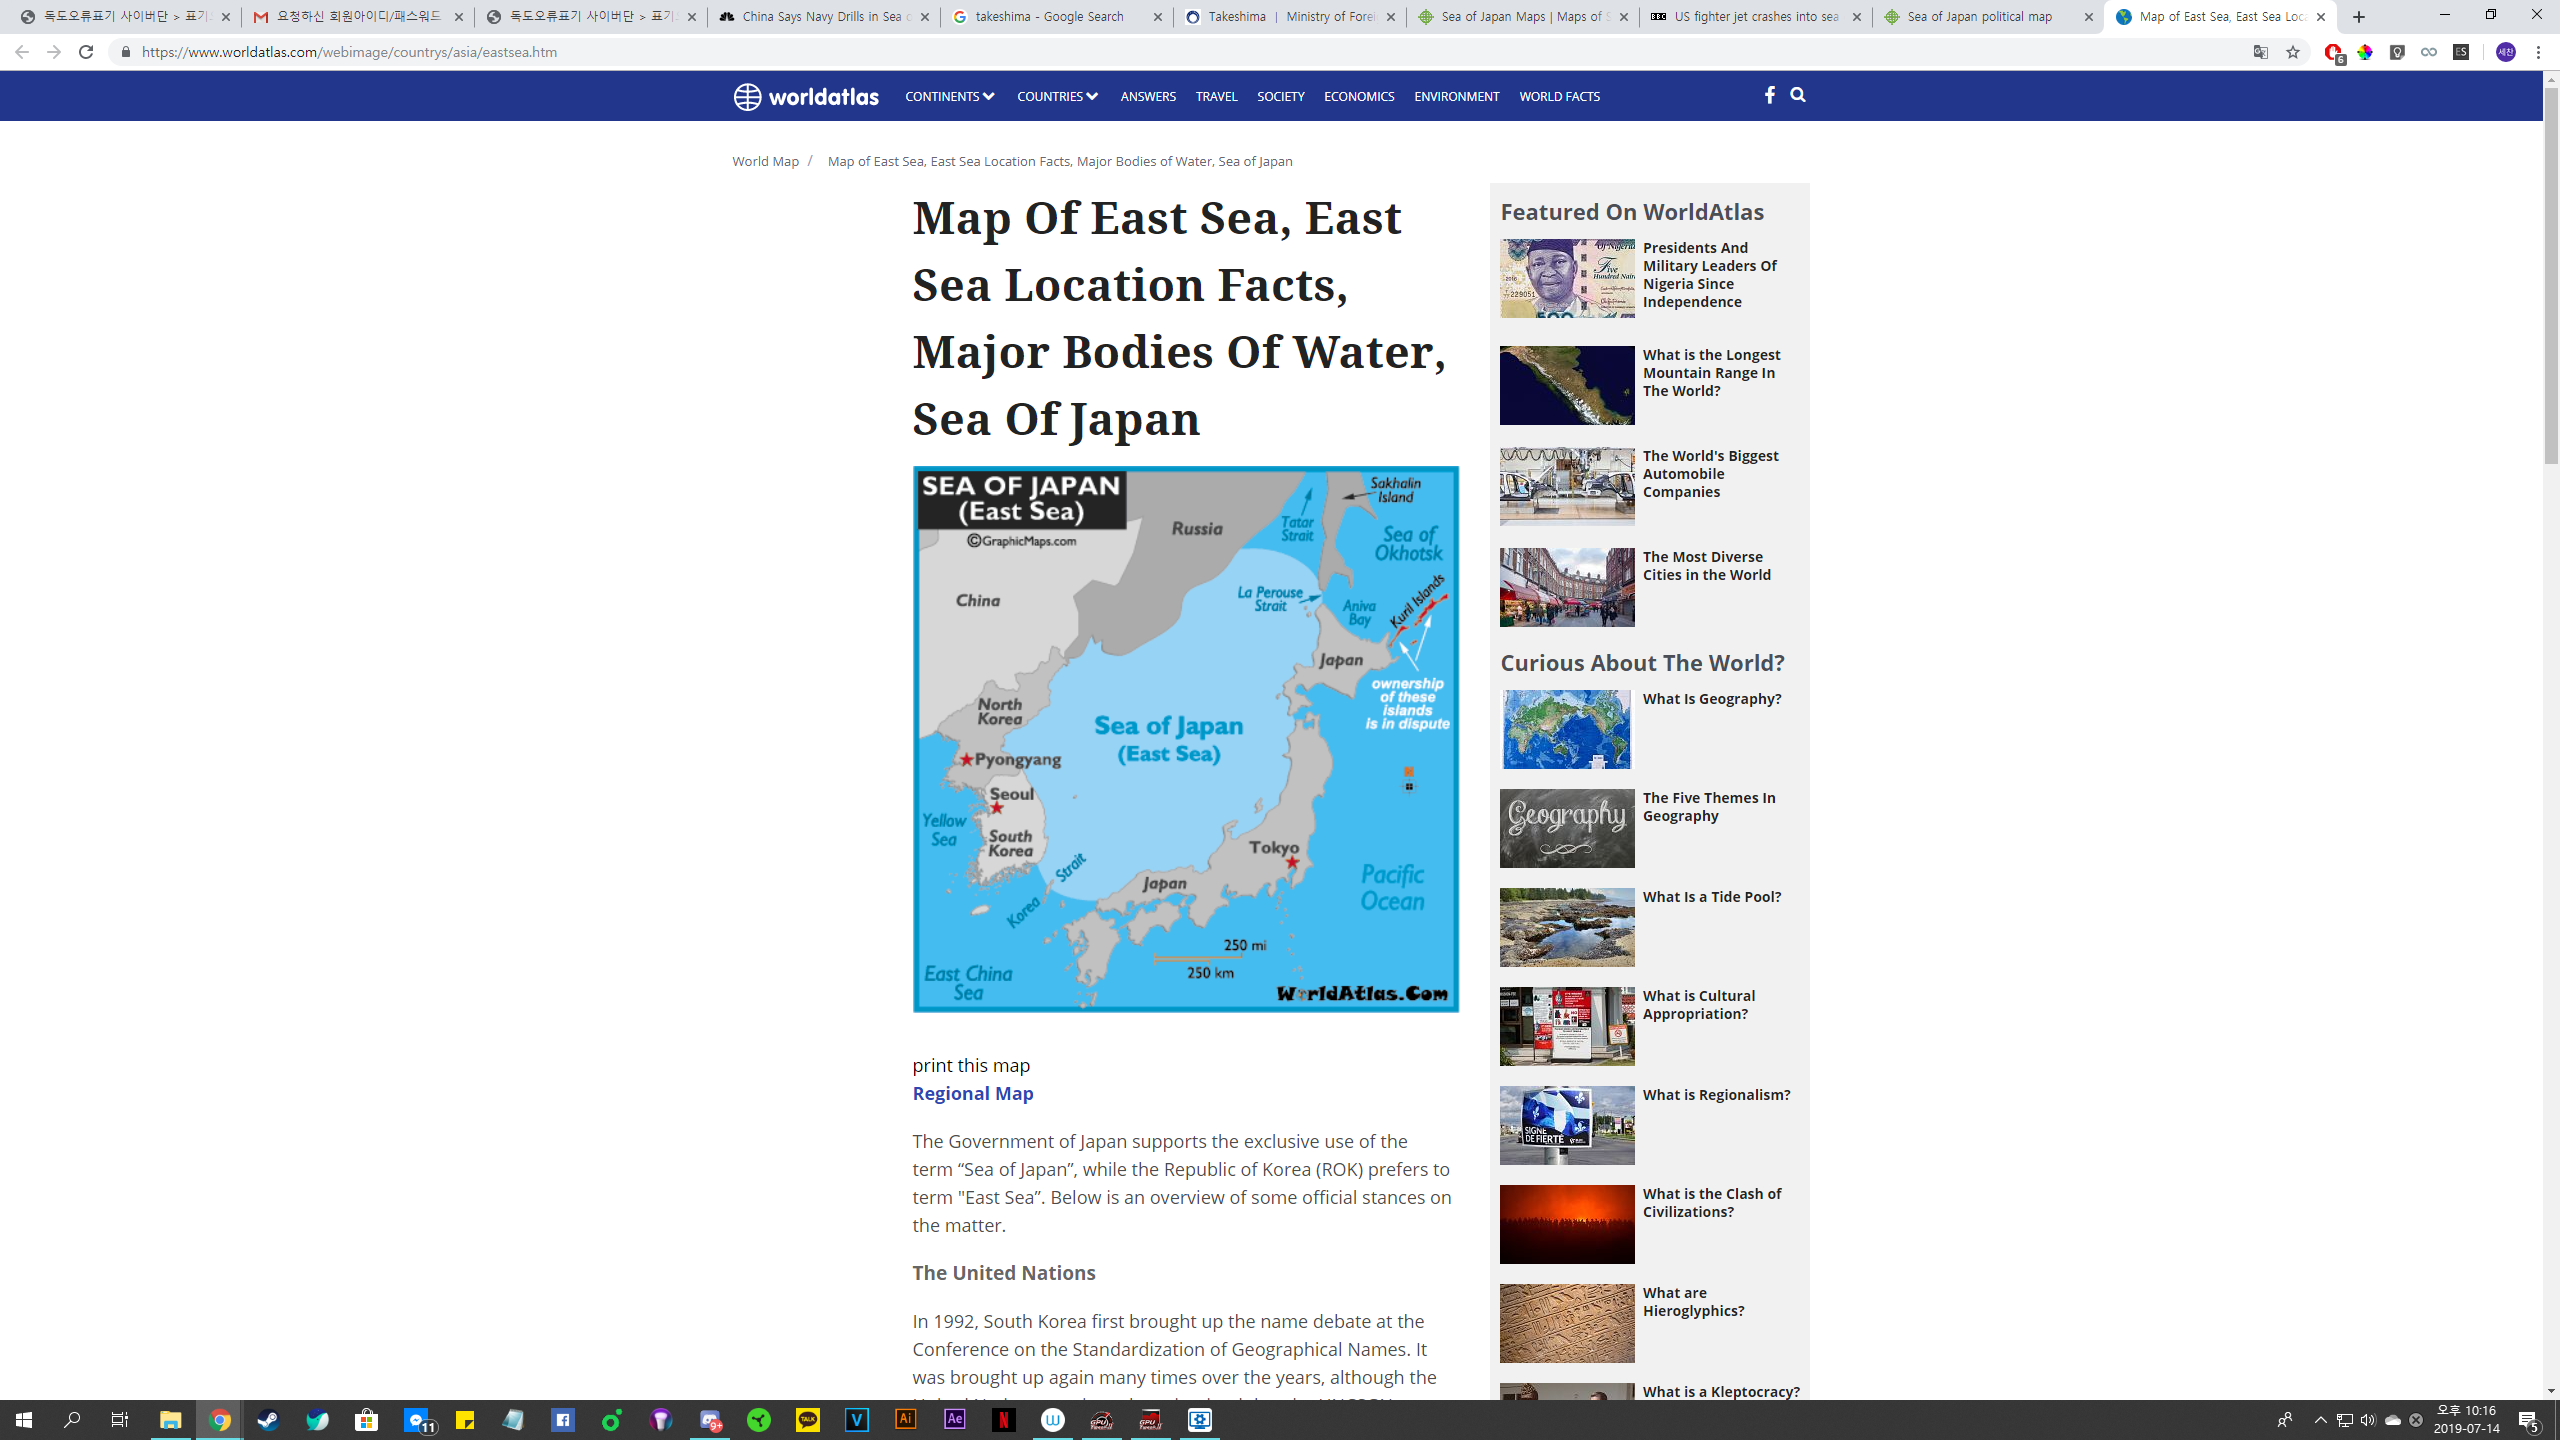This screenshot has width=2560, height=1440.
Task: Open the World Map breadcrumb link
Action: [x=765, y=161]
